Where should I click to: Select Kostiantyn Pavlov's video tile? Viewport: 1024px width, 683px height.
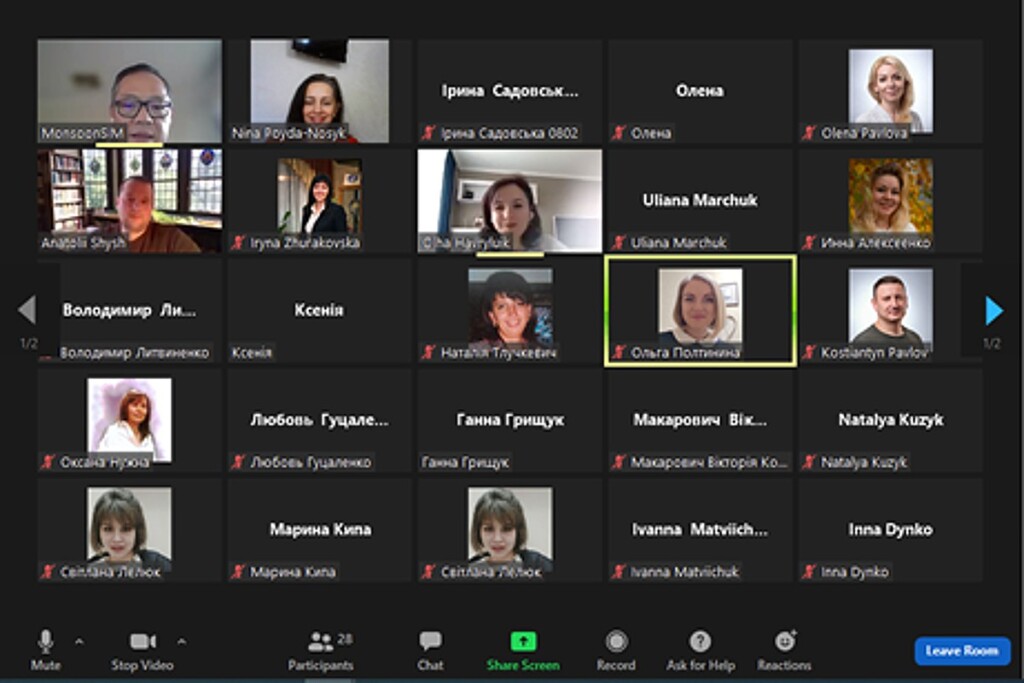[x=890, y=311]
